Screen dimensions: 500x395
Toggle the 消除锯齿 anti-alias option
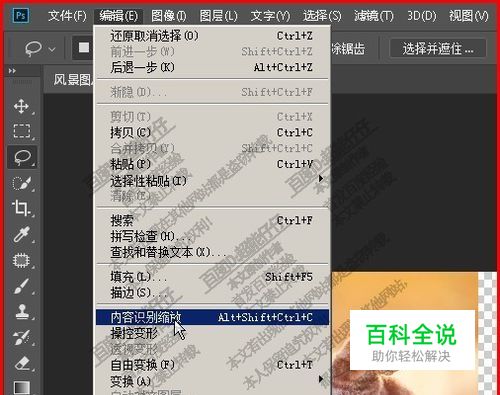coord(348,49)
